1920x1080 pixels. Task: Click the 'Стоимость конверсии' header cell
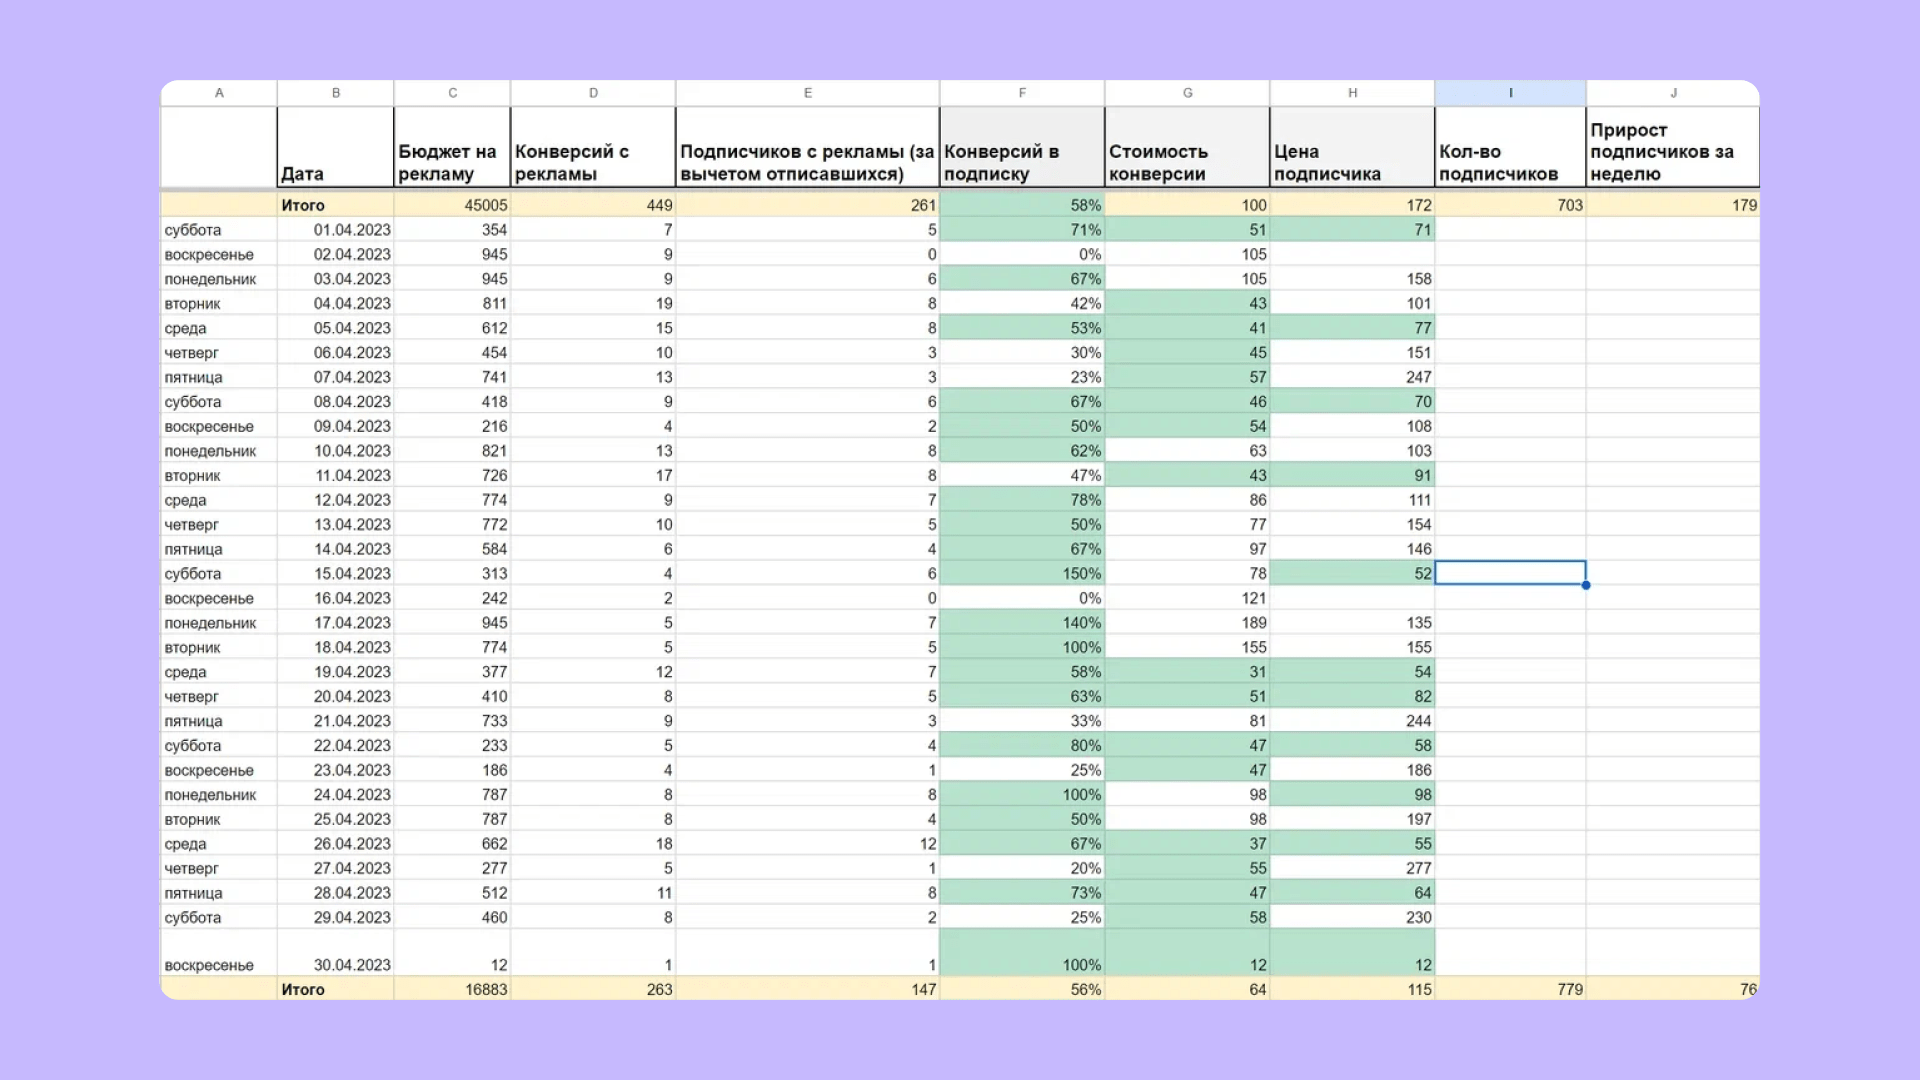point(1188,147)
